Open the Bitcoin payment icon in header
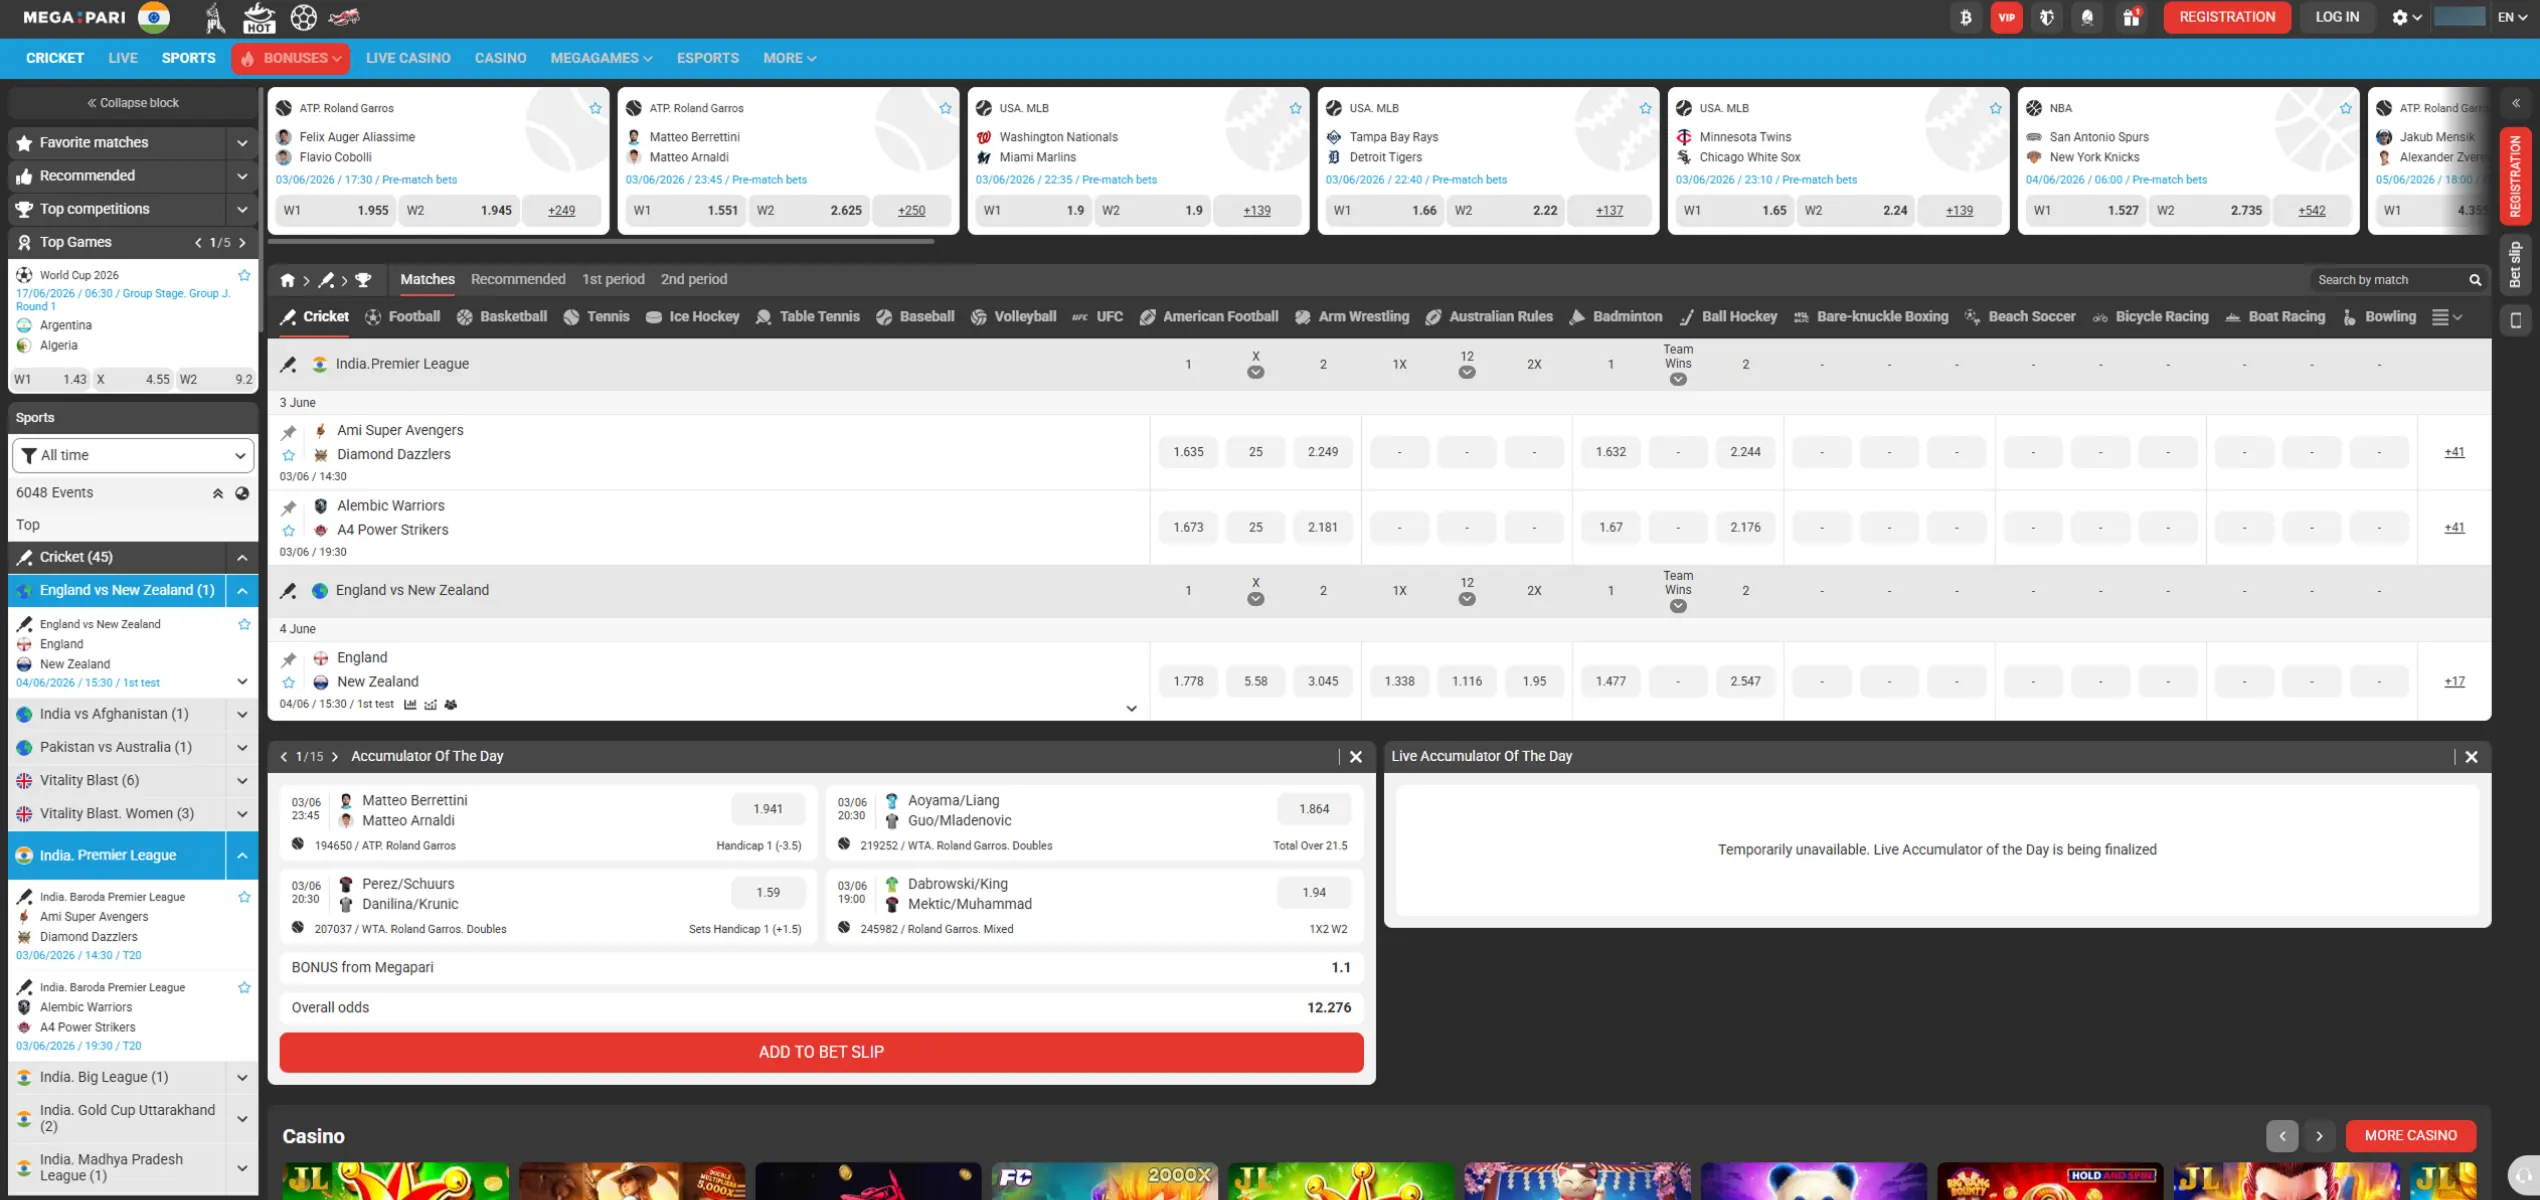This screenshot has width=2540, height=1200. tap(1966, 17)
